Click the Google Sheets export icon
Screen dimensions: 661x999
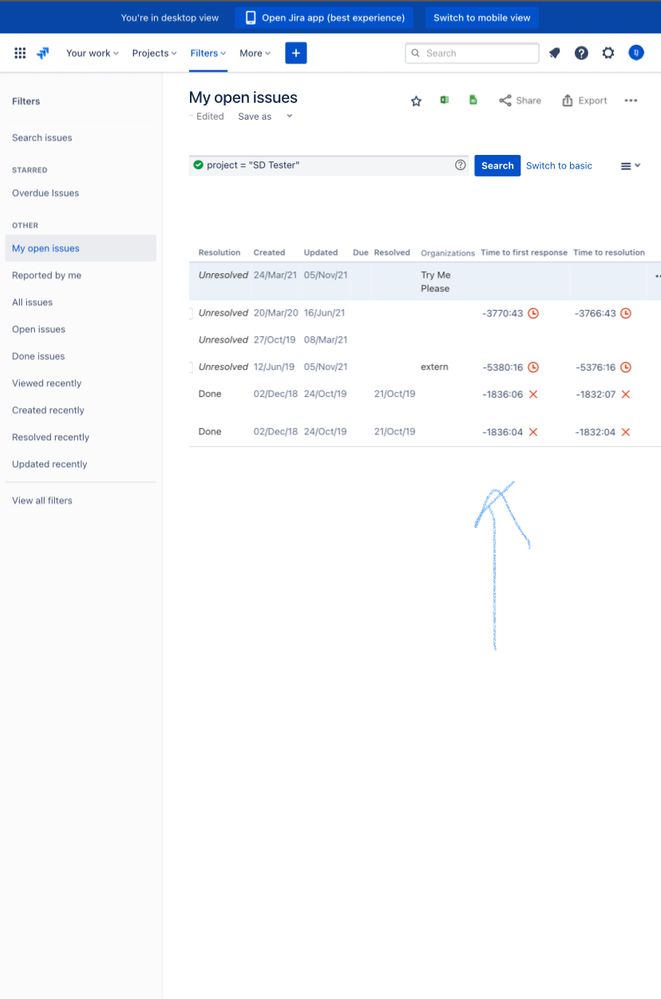click(473, 100)
